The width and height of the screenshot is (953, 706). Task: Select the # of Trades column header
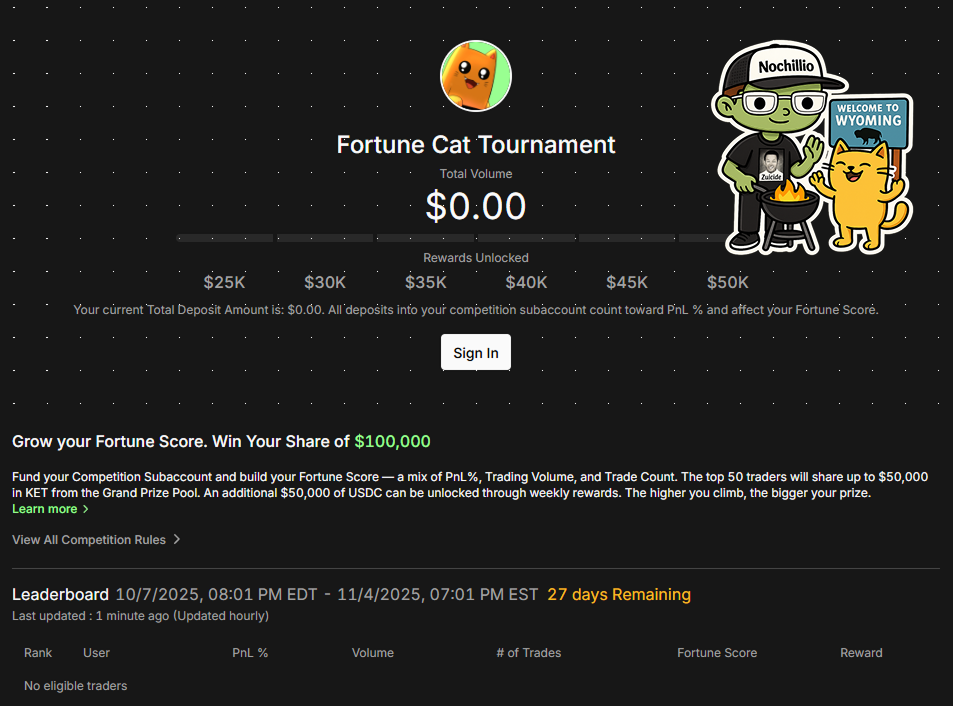[529, 653]
